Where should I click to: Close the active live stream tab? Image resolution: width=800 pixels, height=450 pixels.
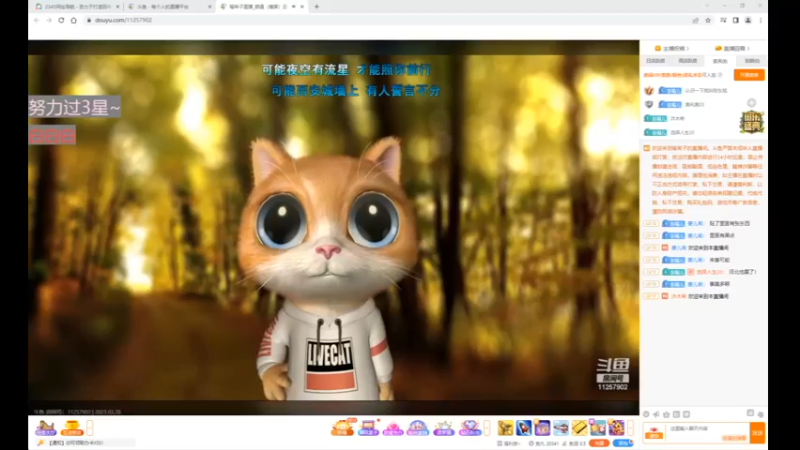[303, 7]
